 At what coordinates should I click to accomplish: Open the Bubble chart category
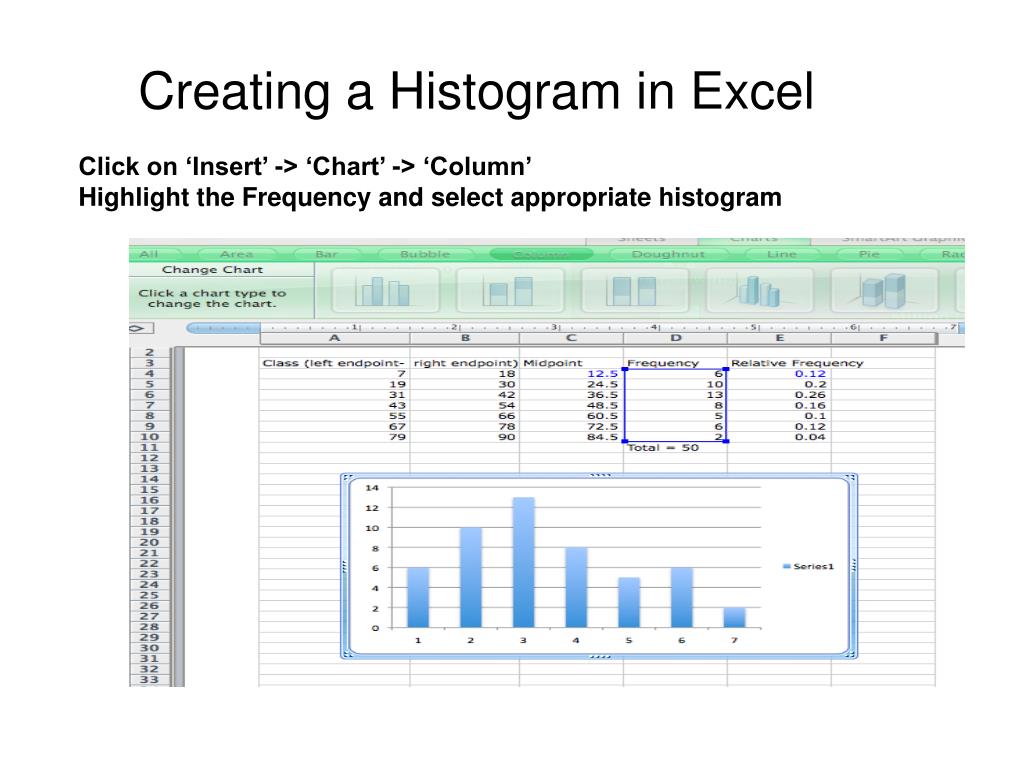[425, 255]
